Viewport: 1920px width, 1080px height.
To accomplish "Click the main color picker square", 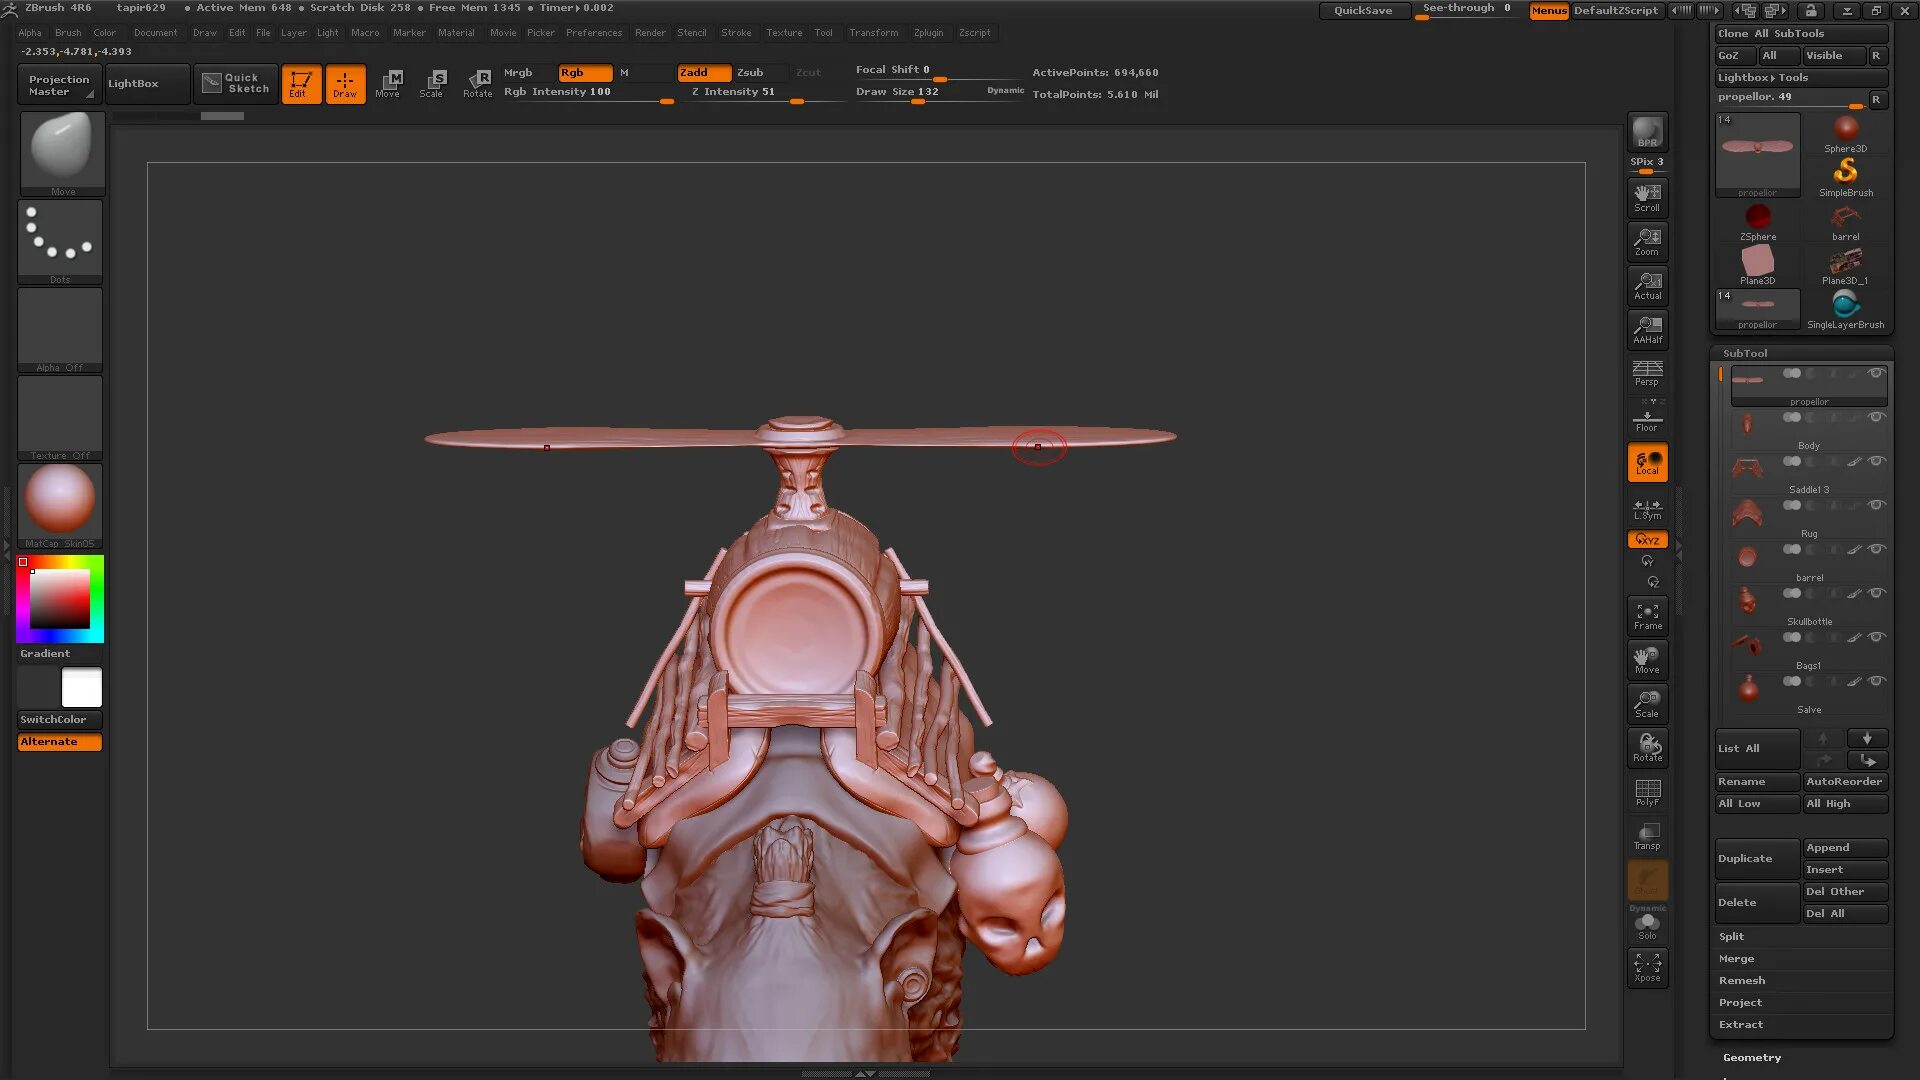I will (60, 599).
